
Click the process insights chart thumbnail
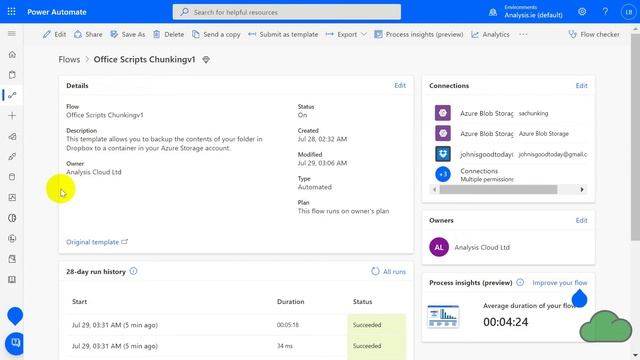(x=443, y=317)
